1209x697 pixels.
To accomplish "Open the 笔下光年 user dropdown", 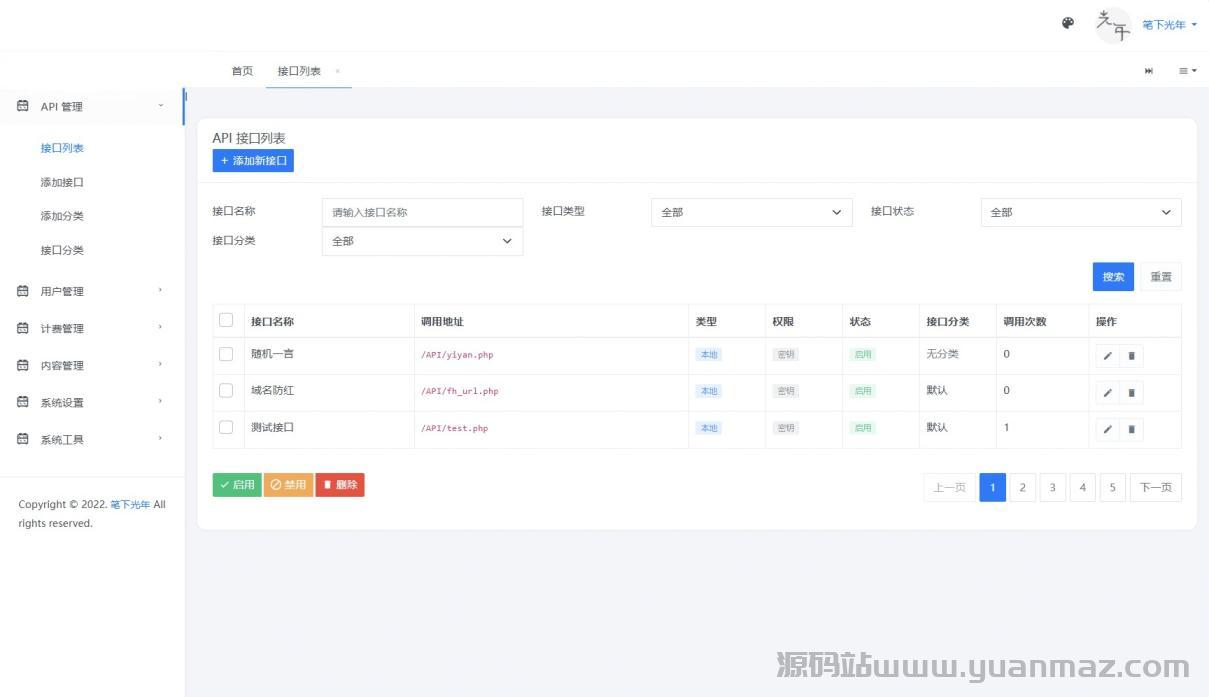I will tap(1169, 25).
